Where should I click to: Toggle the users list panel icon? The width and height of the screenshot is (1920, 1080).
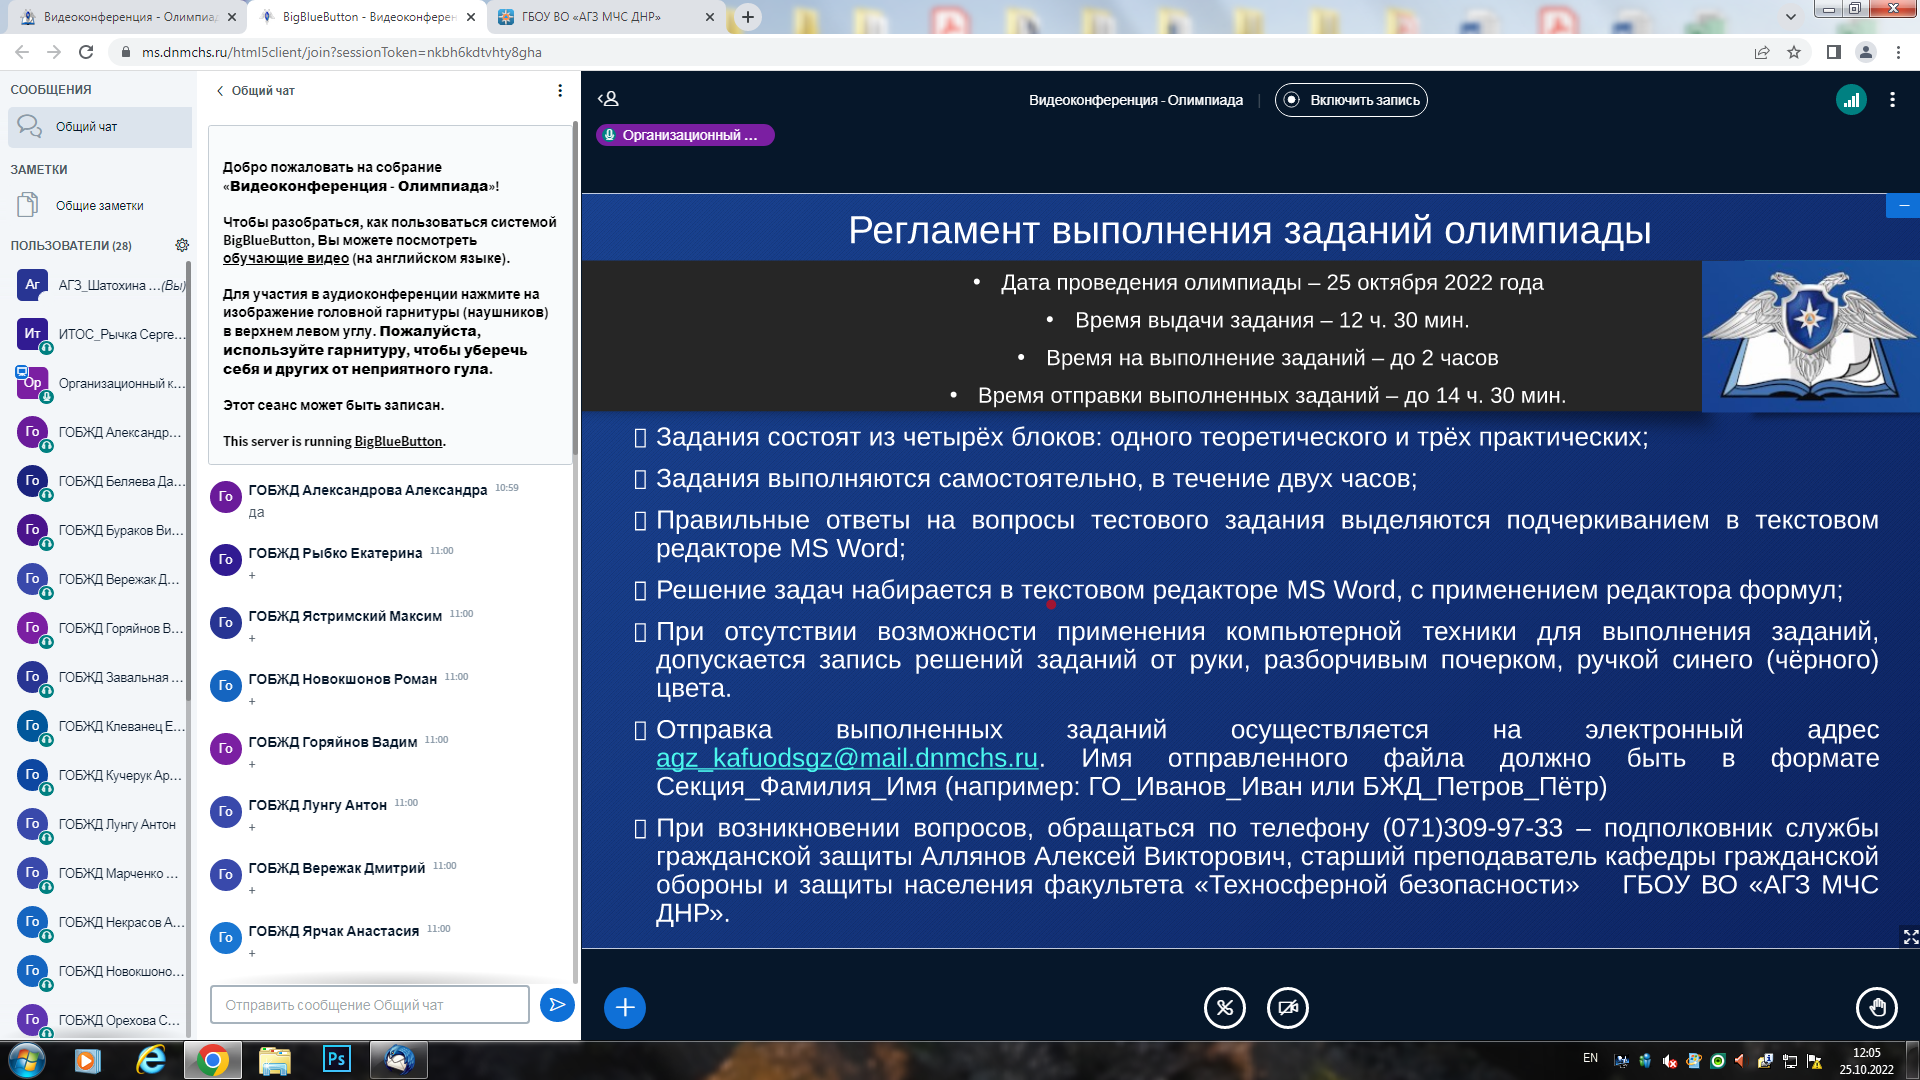(x=608, y=99)
